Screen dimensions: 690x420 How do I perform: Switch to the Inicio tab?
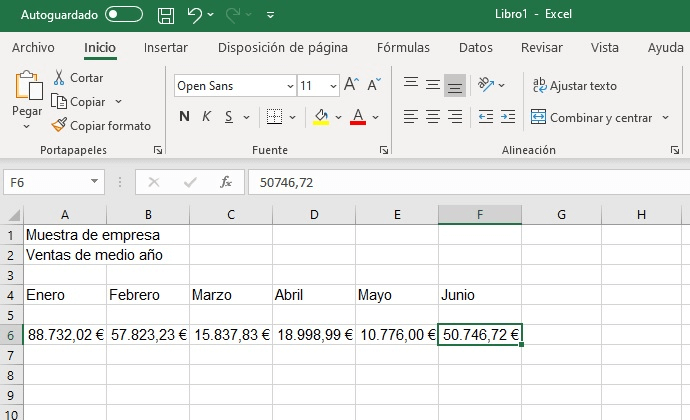(x=100, y=48)
